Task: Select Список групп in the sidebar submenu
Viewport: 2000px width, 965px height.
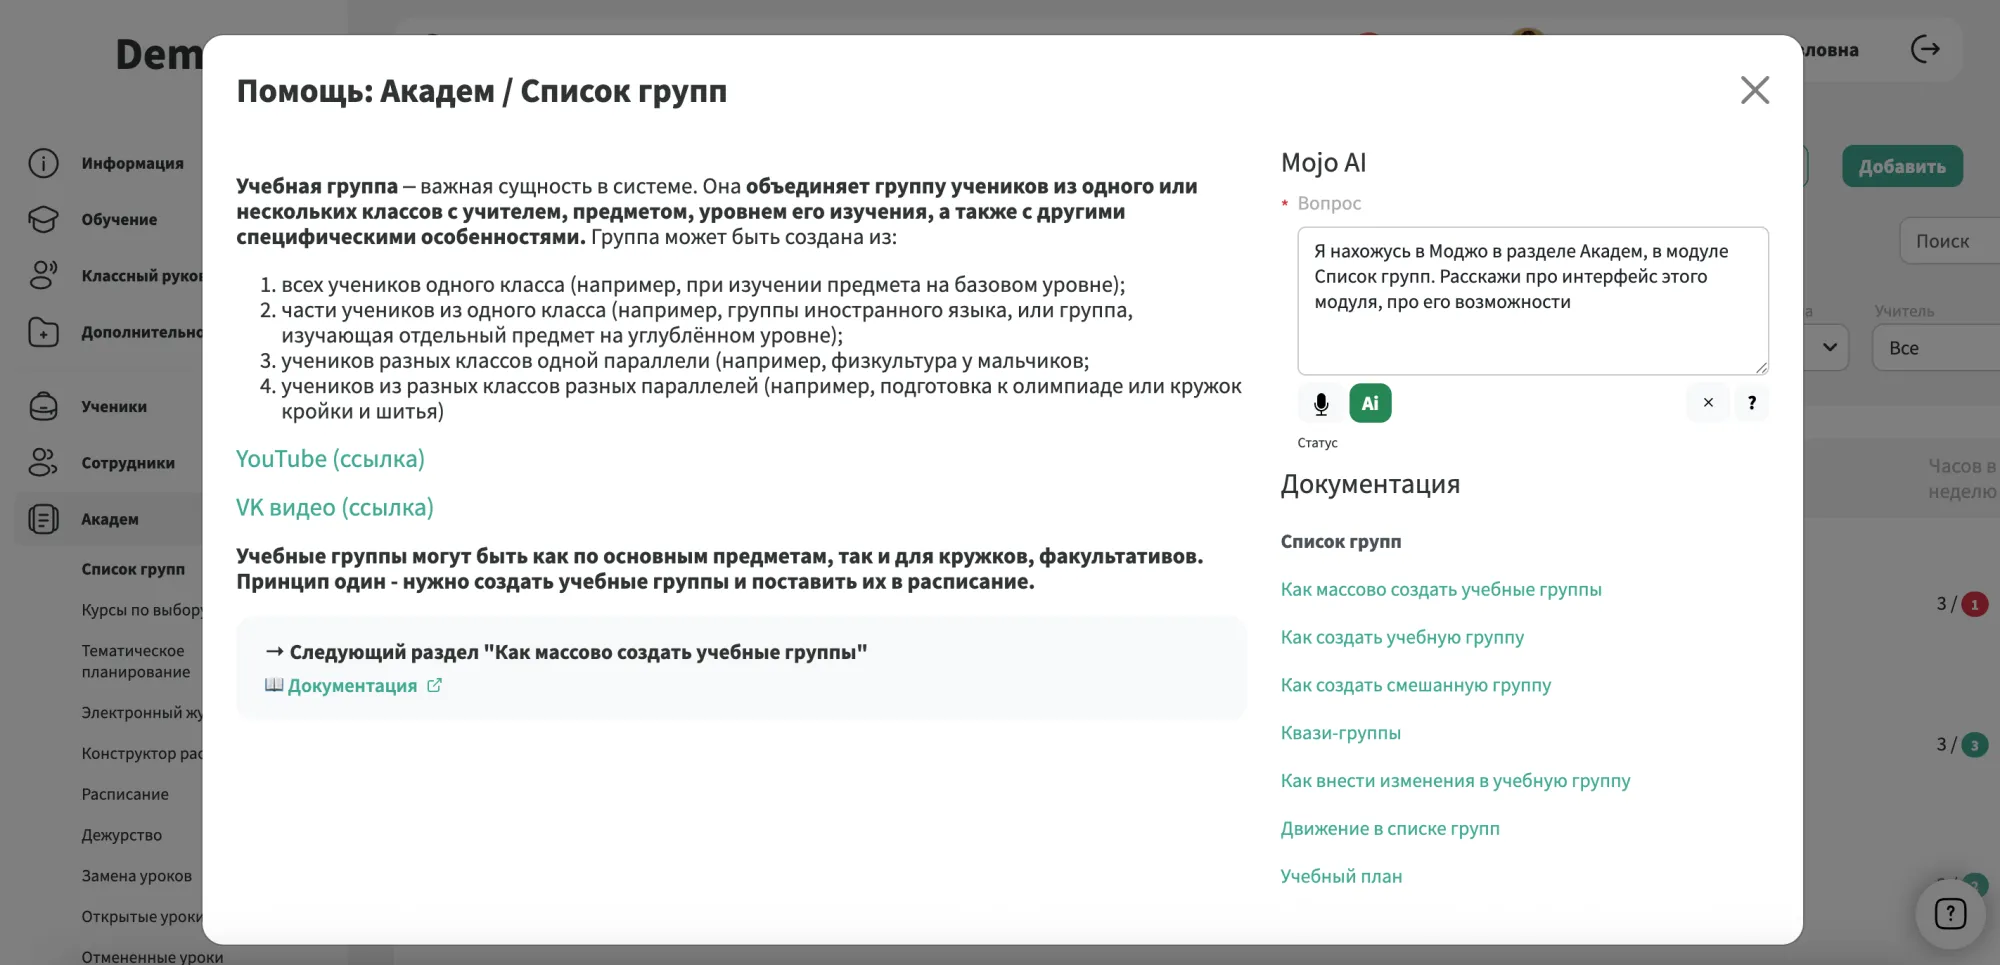Action: point(133,569)
